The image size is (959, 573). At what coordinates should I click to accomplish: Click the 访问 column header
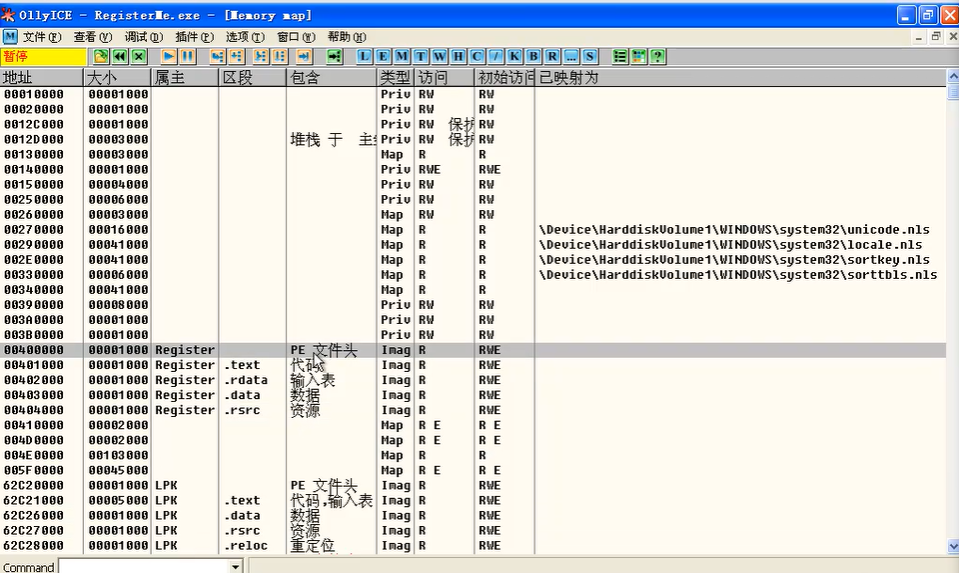point(445,78)
